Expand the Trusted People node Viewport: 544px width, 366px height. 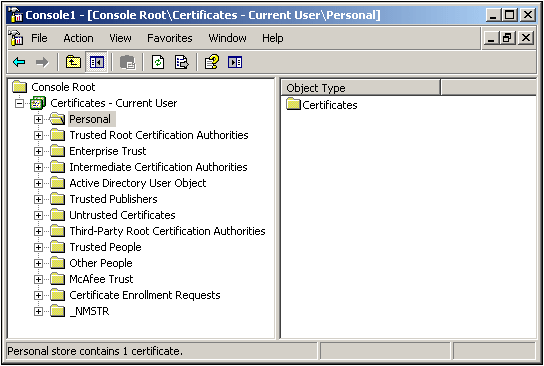38,247
